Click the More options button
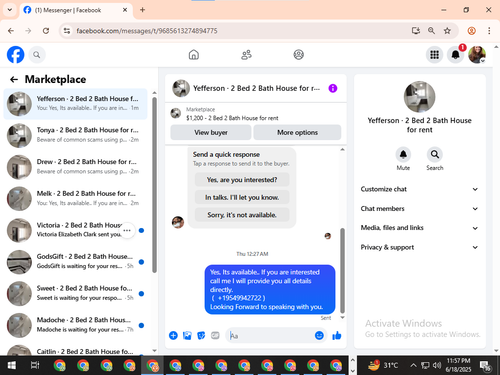 (x=297, y=132)
